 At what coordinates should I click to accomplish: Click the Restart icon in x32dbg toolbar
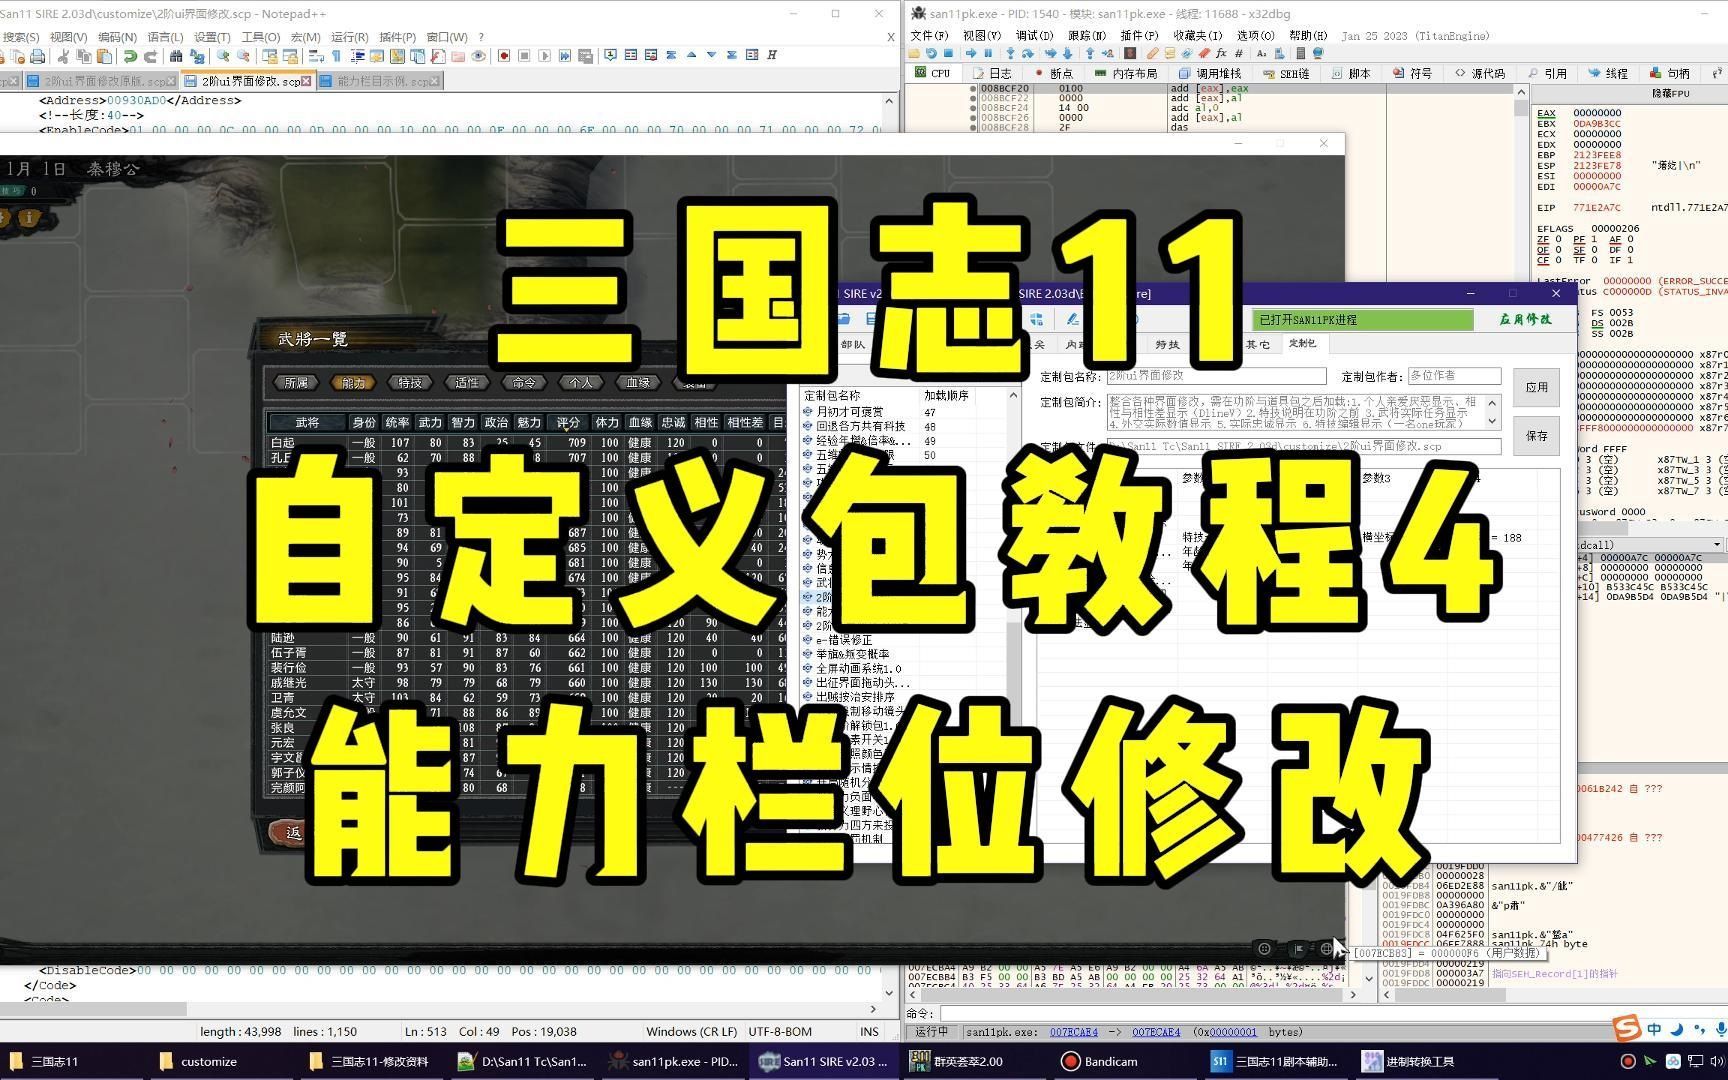[932, 53]
